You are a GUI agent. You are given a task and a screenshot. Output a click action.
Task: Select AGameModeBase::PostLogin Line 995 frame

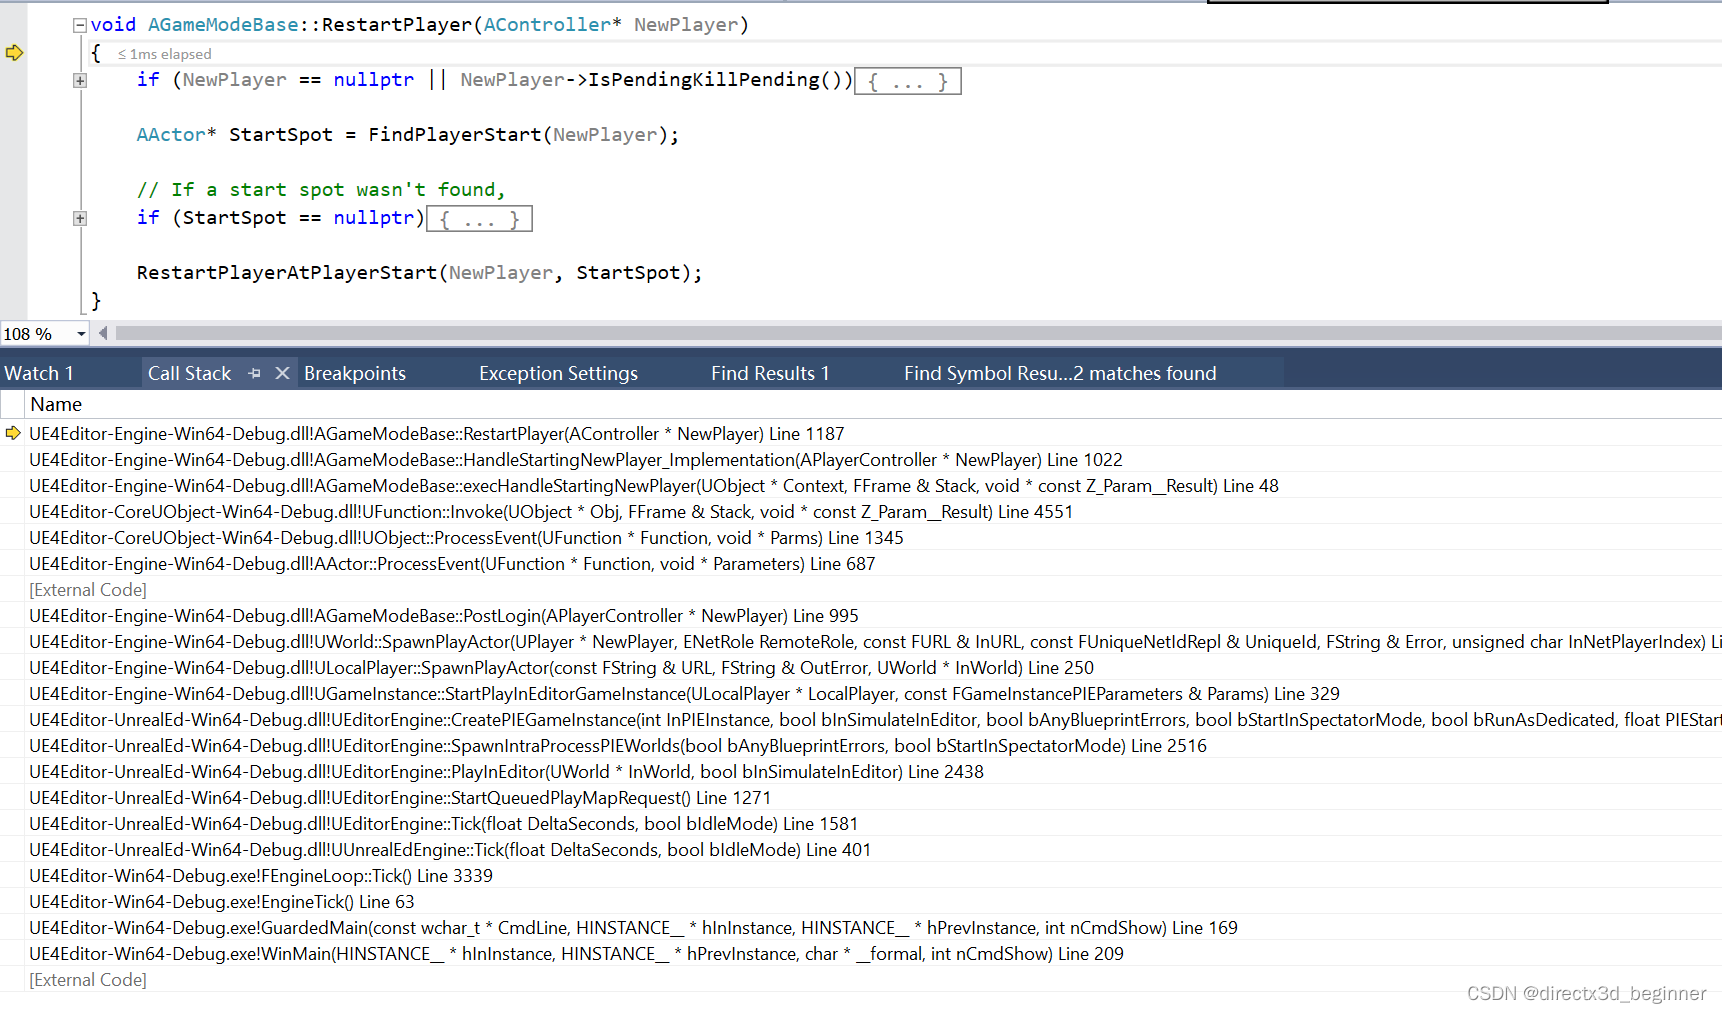[443, 616]
